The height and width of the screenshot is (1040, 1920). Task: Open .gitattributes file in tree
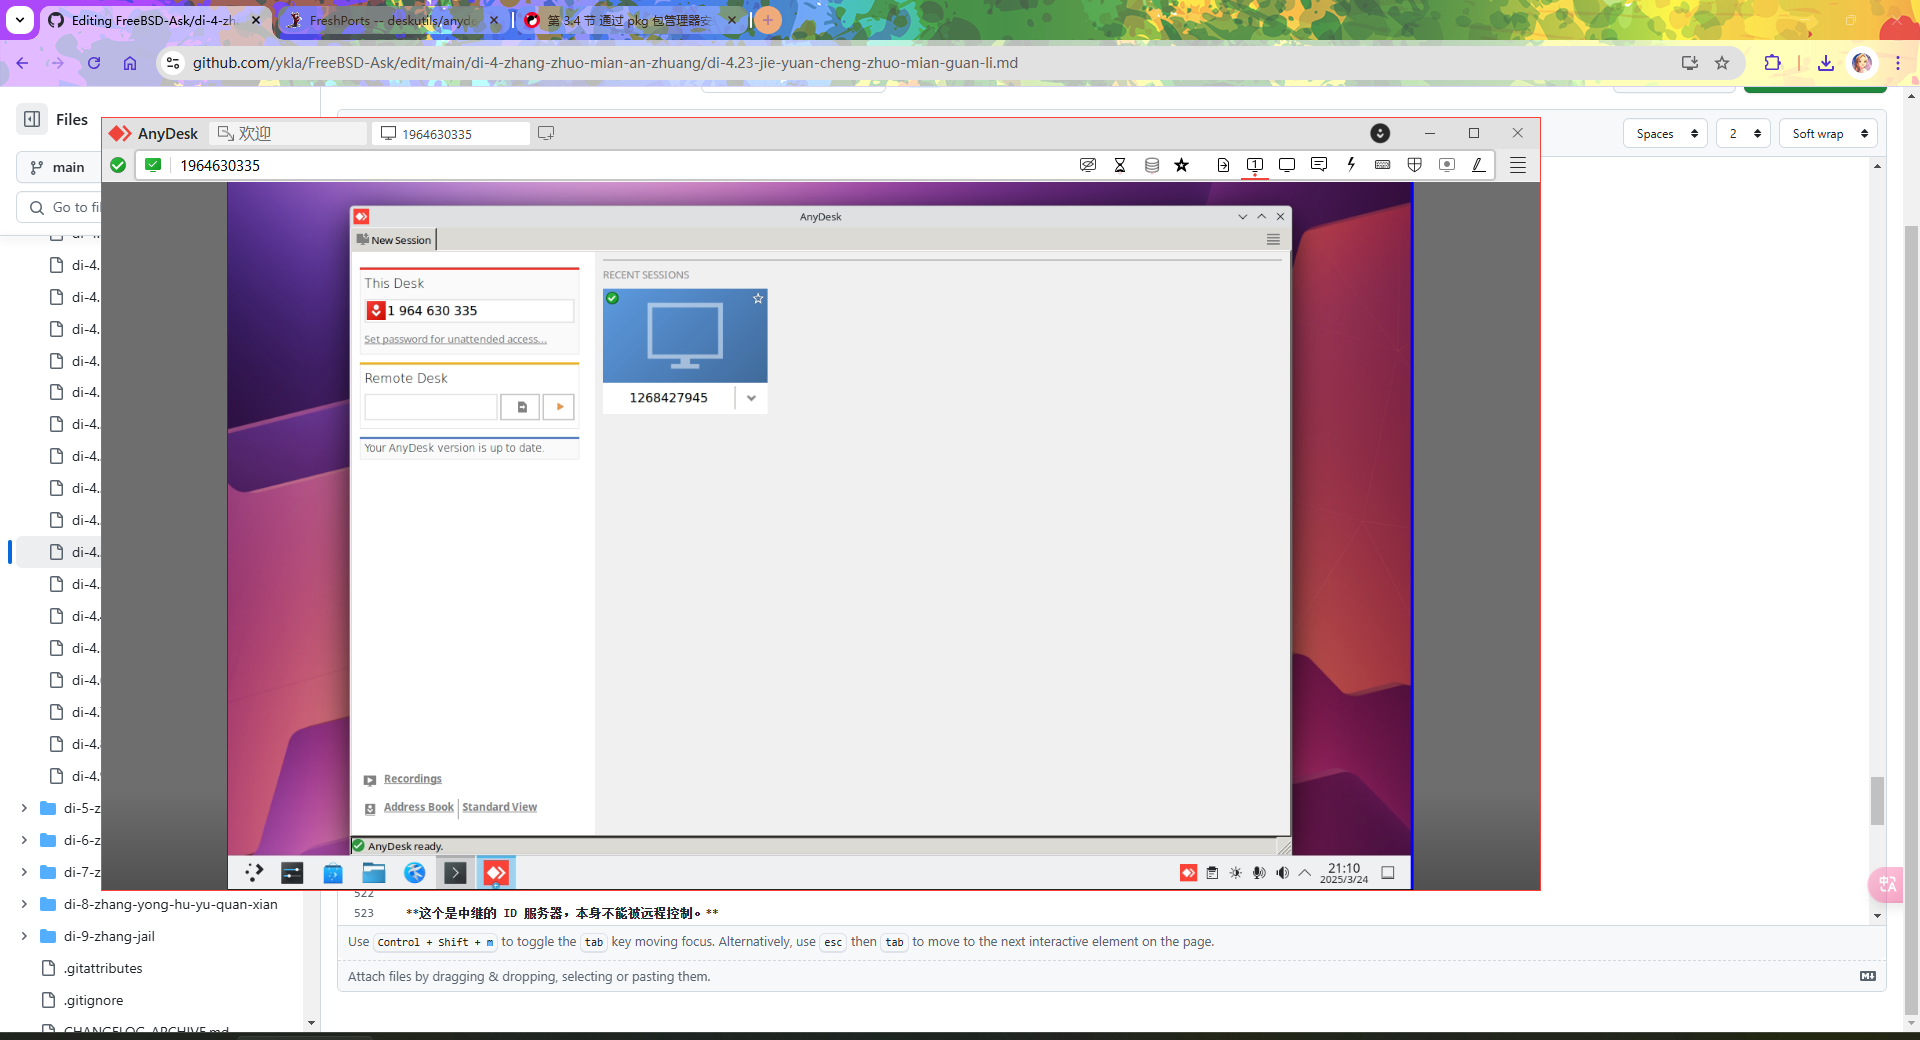point(103,968)
